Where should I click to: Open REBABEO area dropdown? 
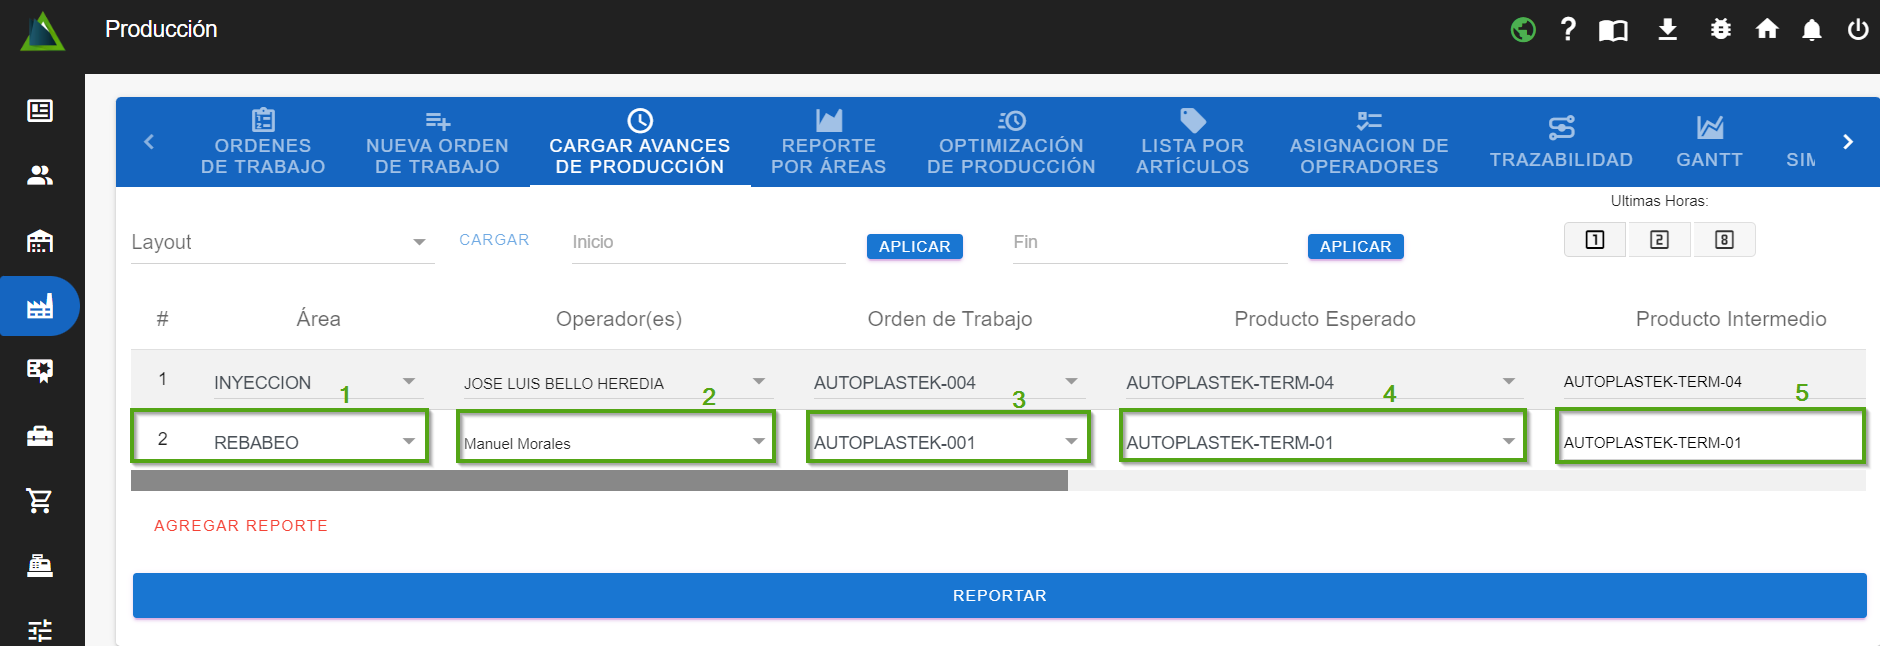(x=408, y=441)
